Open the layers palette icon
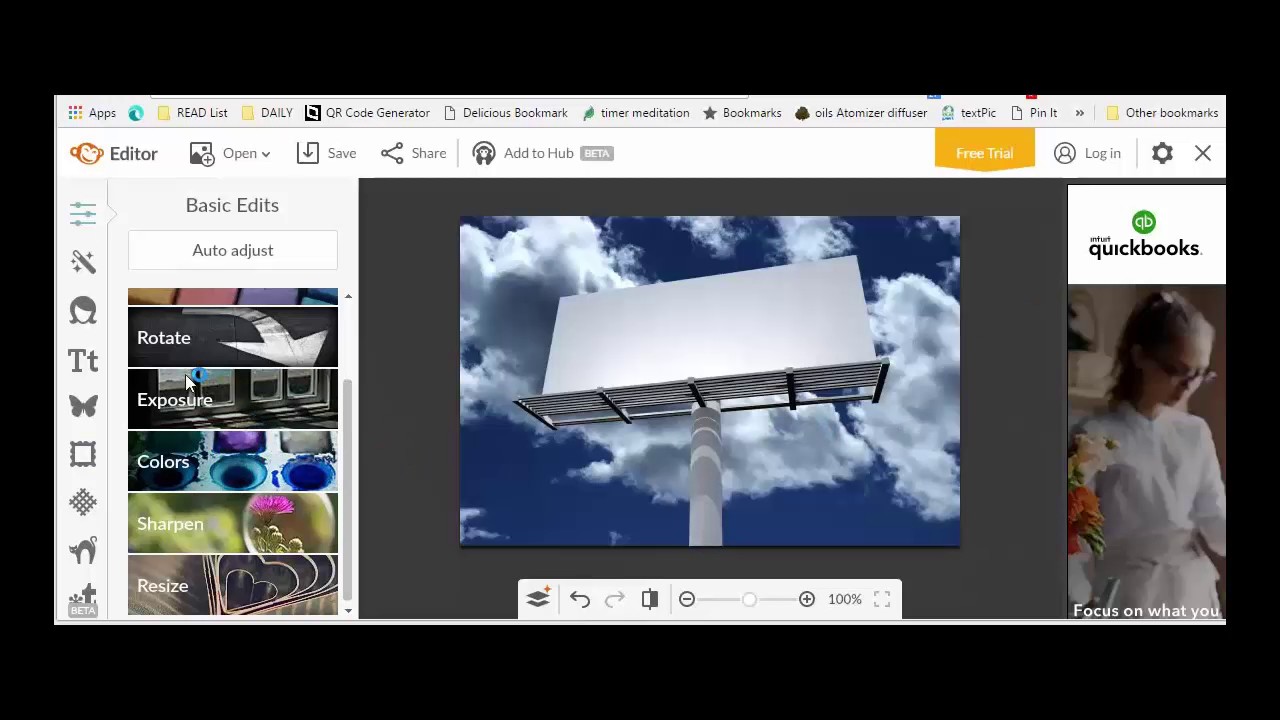The width and height of the screenshot is (1280, 720). click(538, 599)
